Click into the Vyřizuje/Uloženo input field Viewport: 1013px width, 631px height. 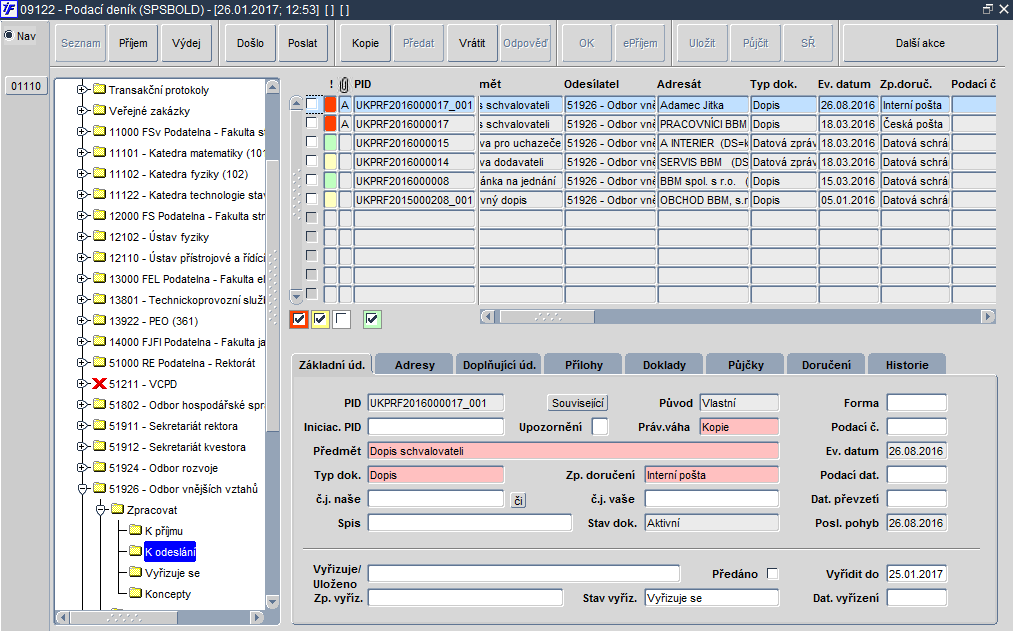[x=523, y=573]
